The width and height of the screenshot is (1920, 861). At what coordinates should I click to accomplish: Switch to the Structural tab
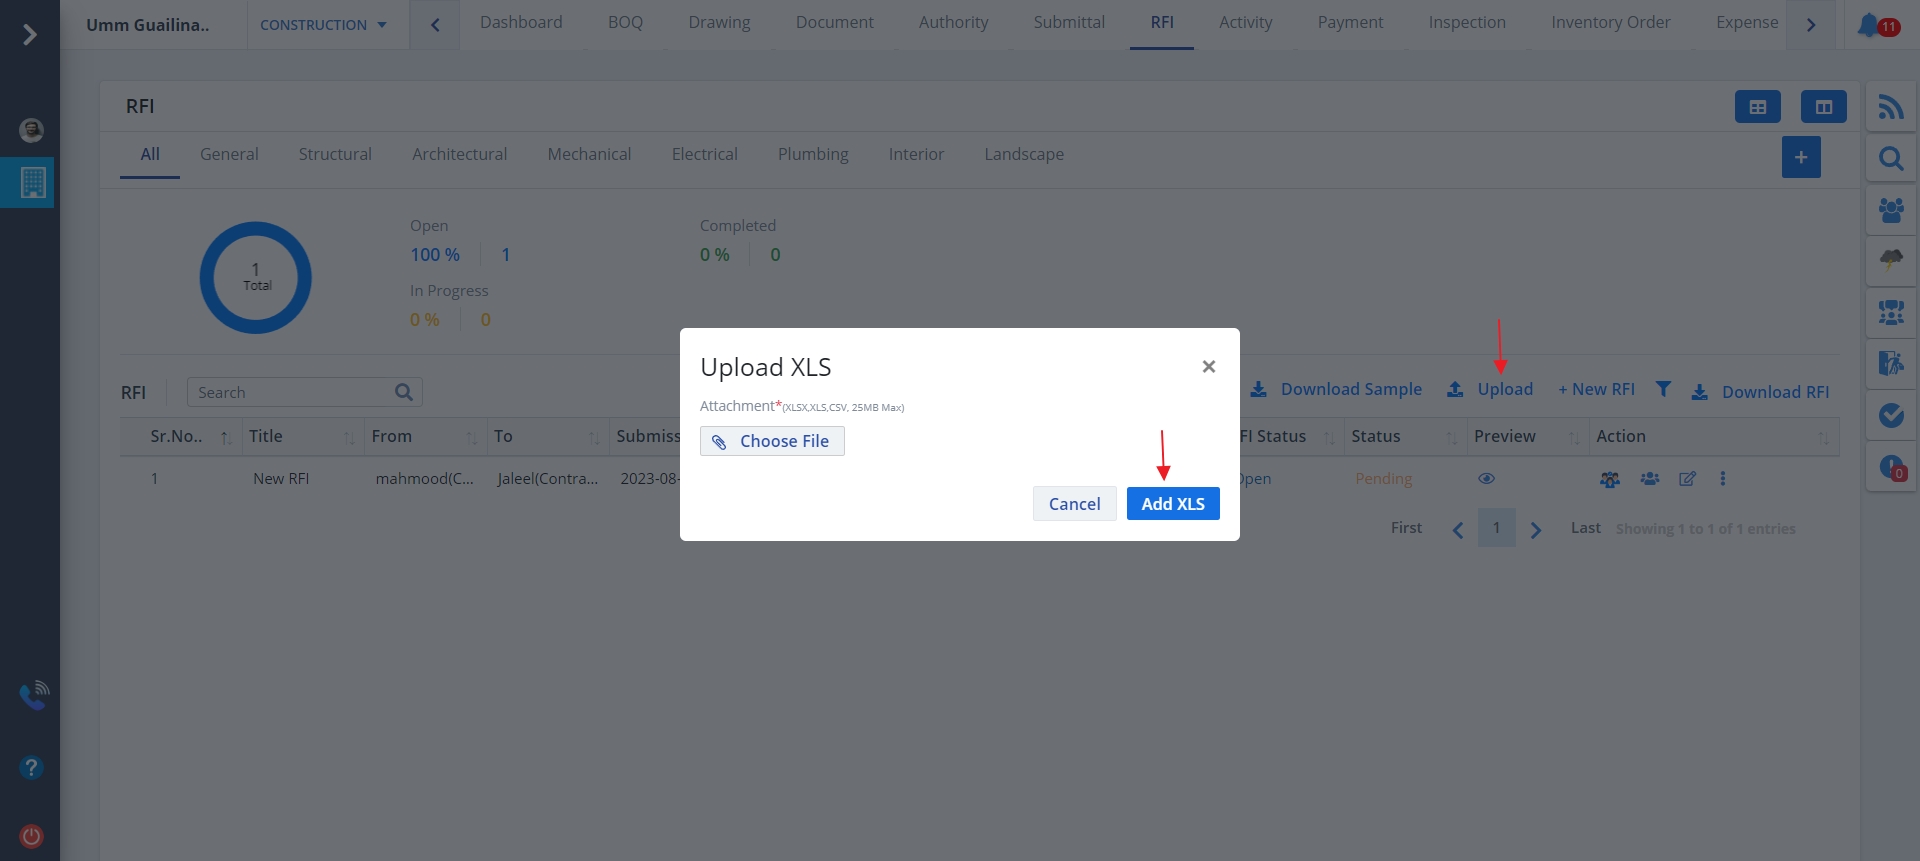[335, 154]
